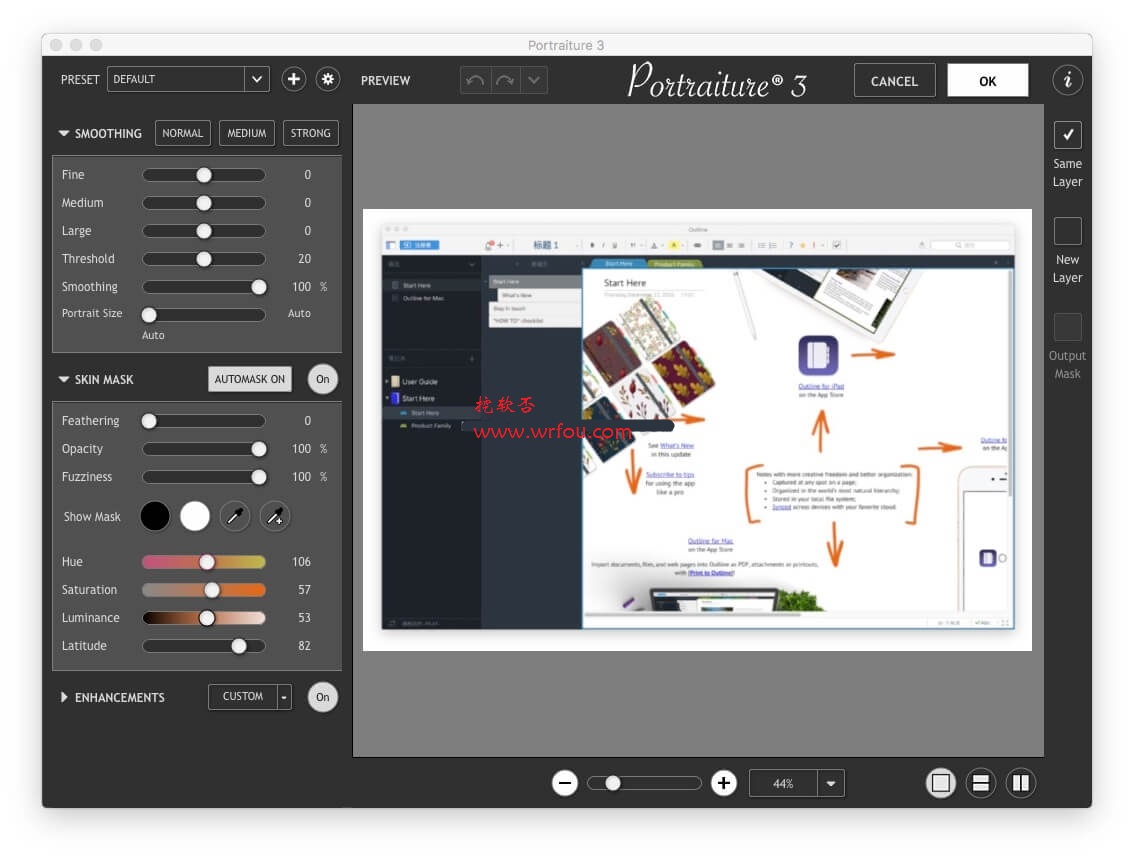Redo the last change
This screenshot has width=1134, height=858.
(505, 80)
